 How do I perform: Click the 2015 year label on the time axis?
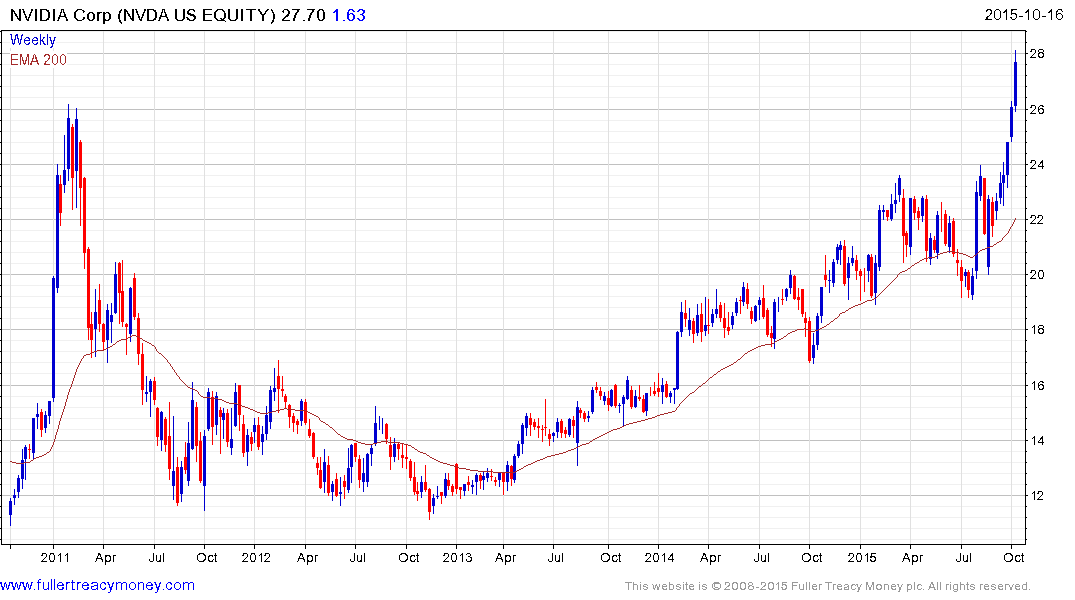pos(862,557)
